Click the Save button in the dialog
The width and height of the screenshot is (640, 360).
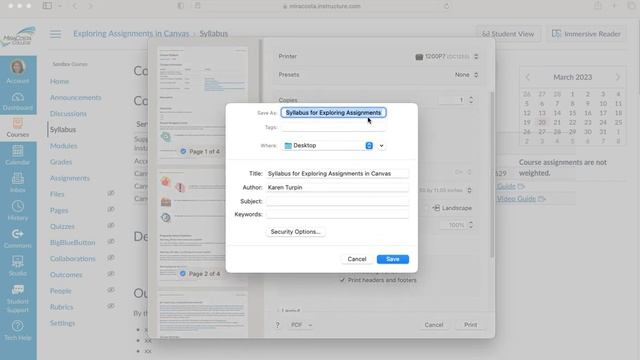pos(393,259)
